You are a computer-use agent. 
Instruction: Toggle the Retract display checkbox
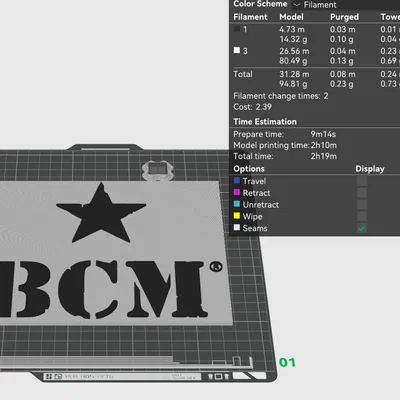click(362, 193)
